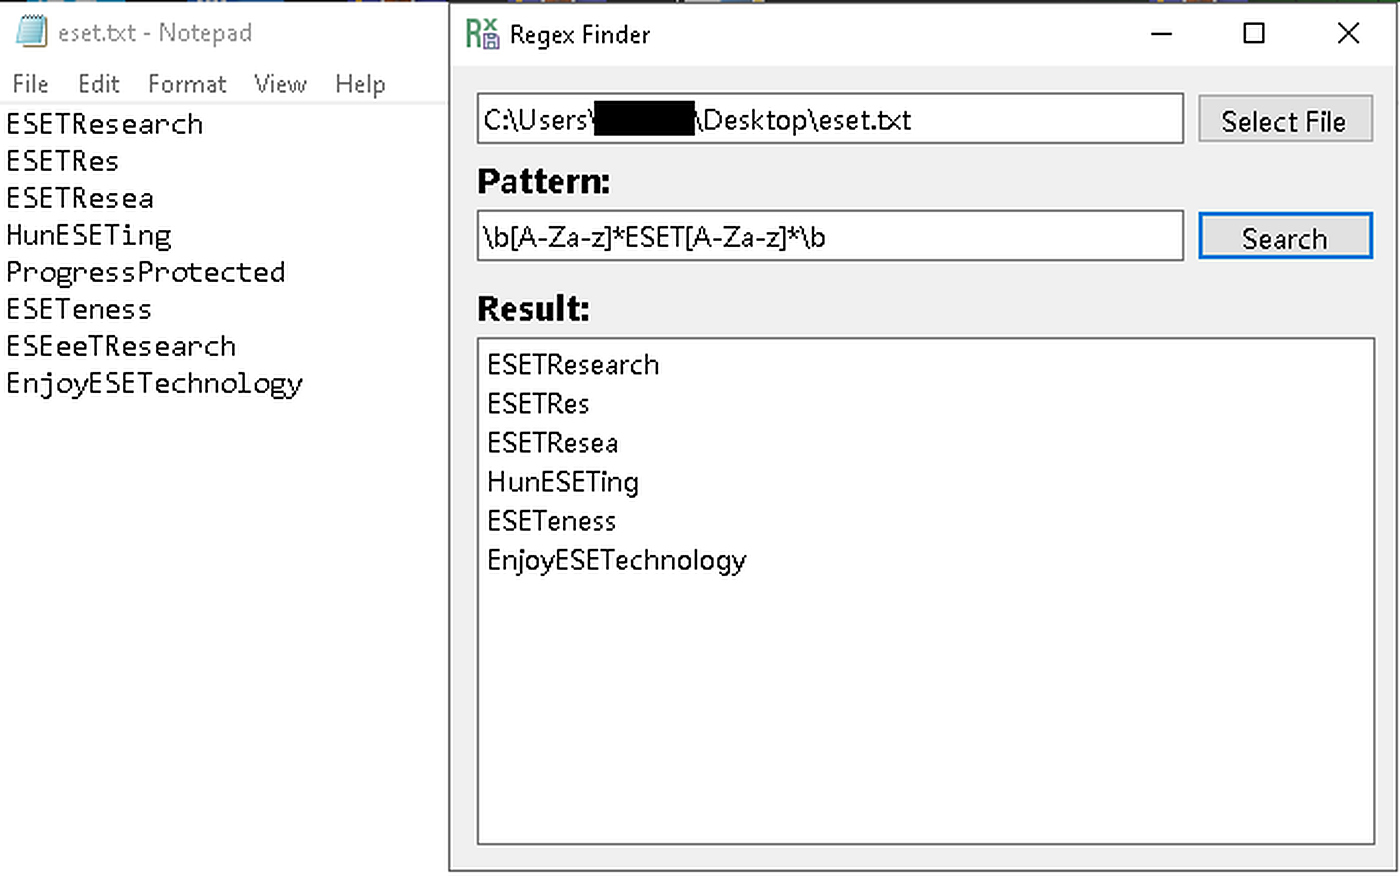This screenshot has width=1400, height=876.
Task: Click the Search button in Regex Finder
Action: click(1285, 237)
